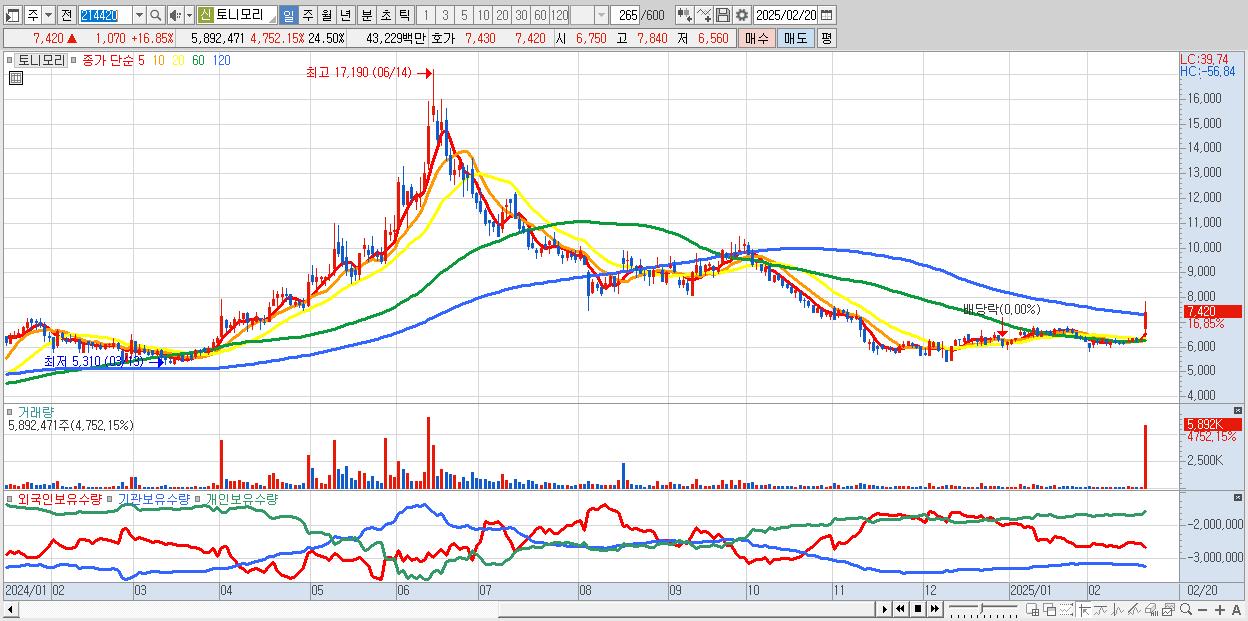The width and height of the screenshot is (1248, 621).
Task: Click the crosshair grid window icon
Action: pos(1033,609)
